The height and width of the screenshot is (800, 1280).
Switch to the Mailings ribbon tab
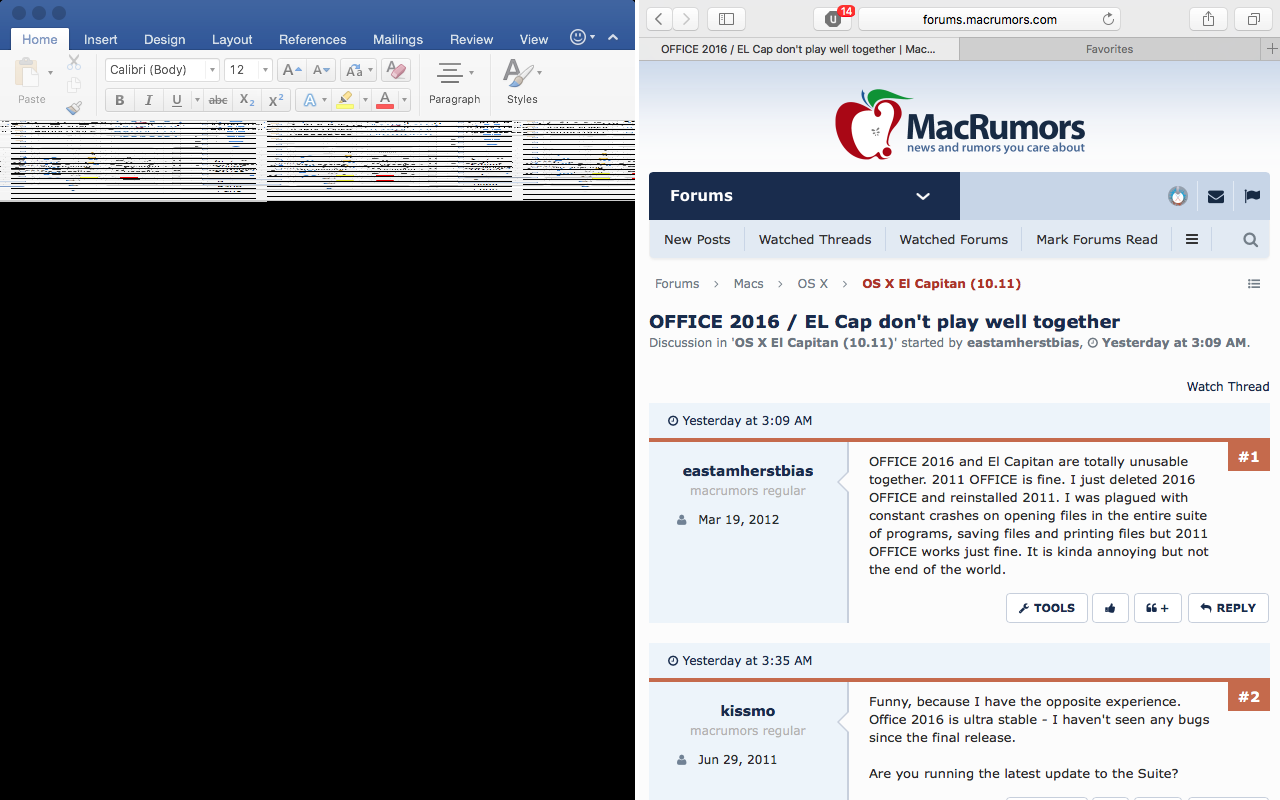[398, 39]
